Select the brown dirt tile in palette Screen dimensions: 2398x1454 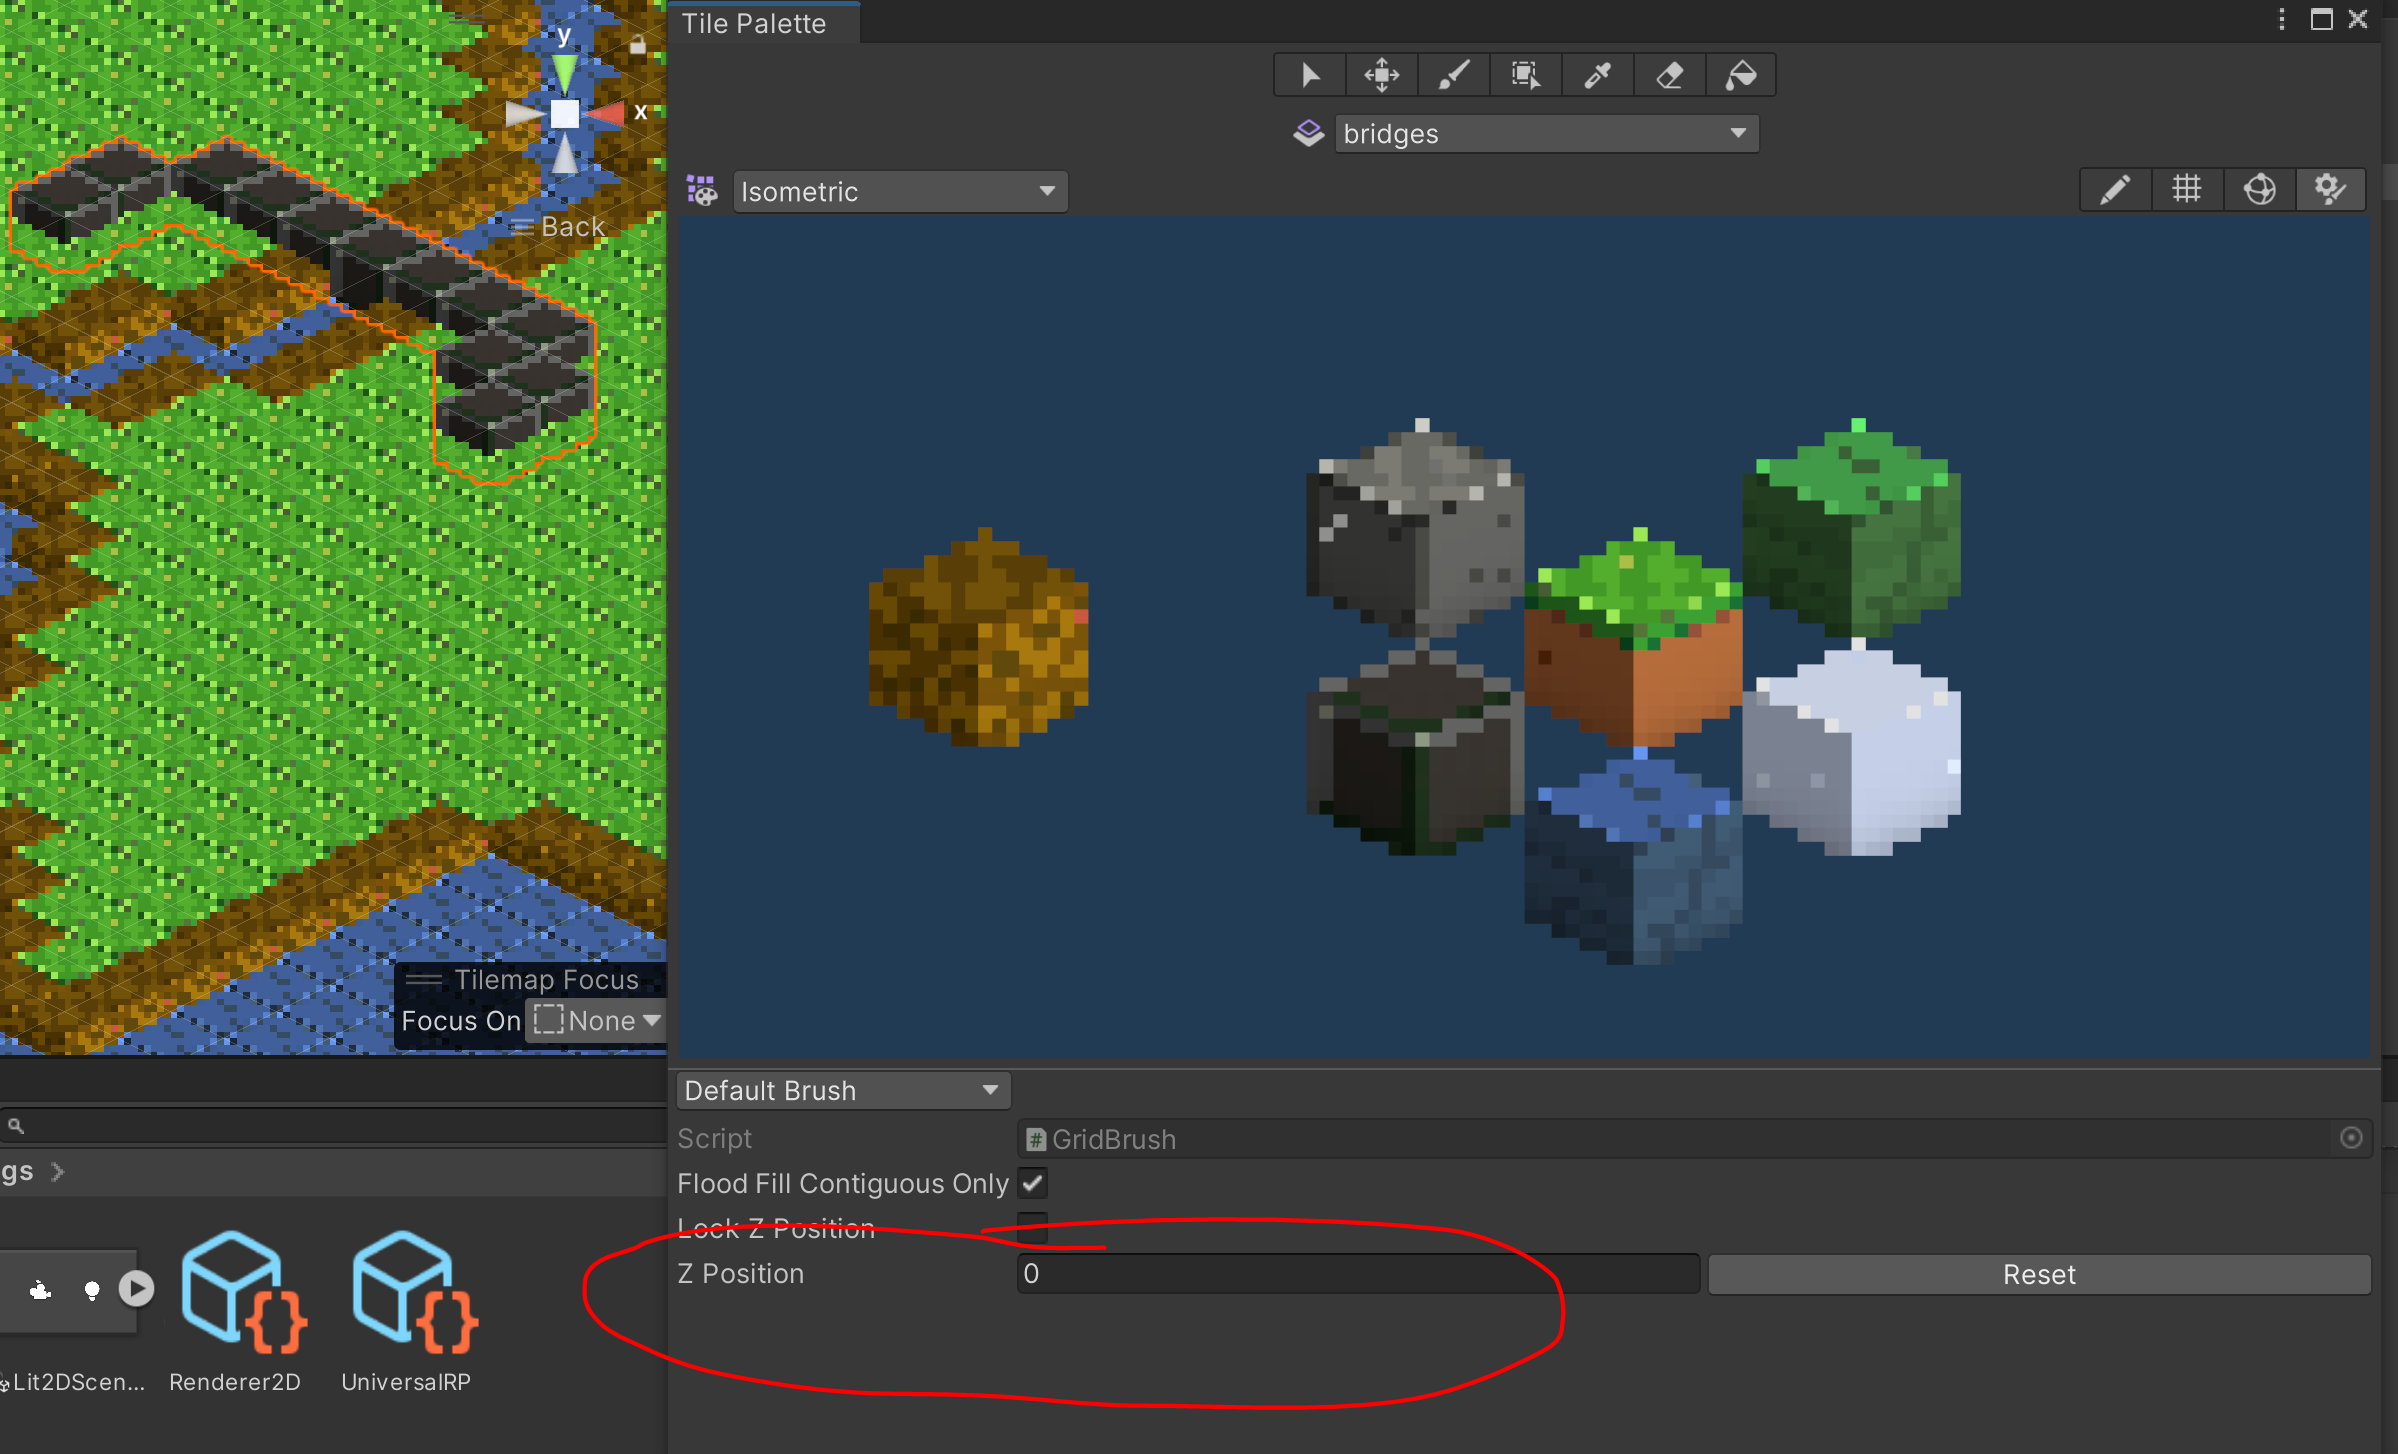click(x=978, y=637)
